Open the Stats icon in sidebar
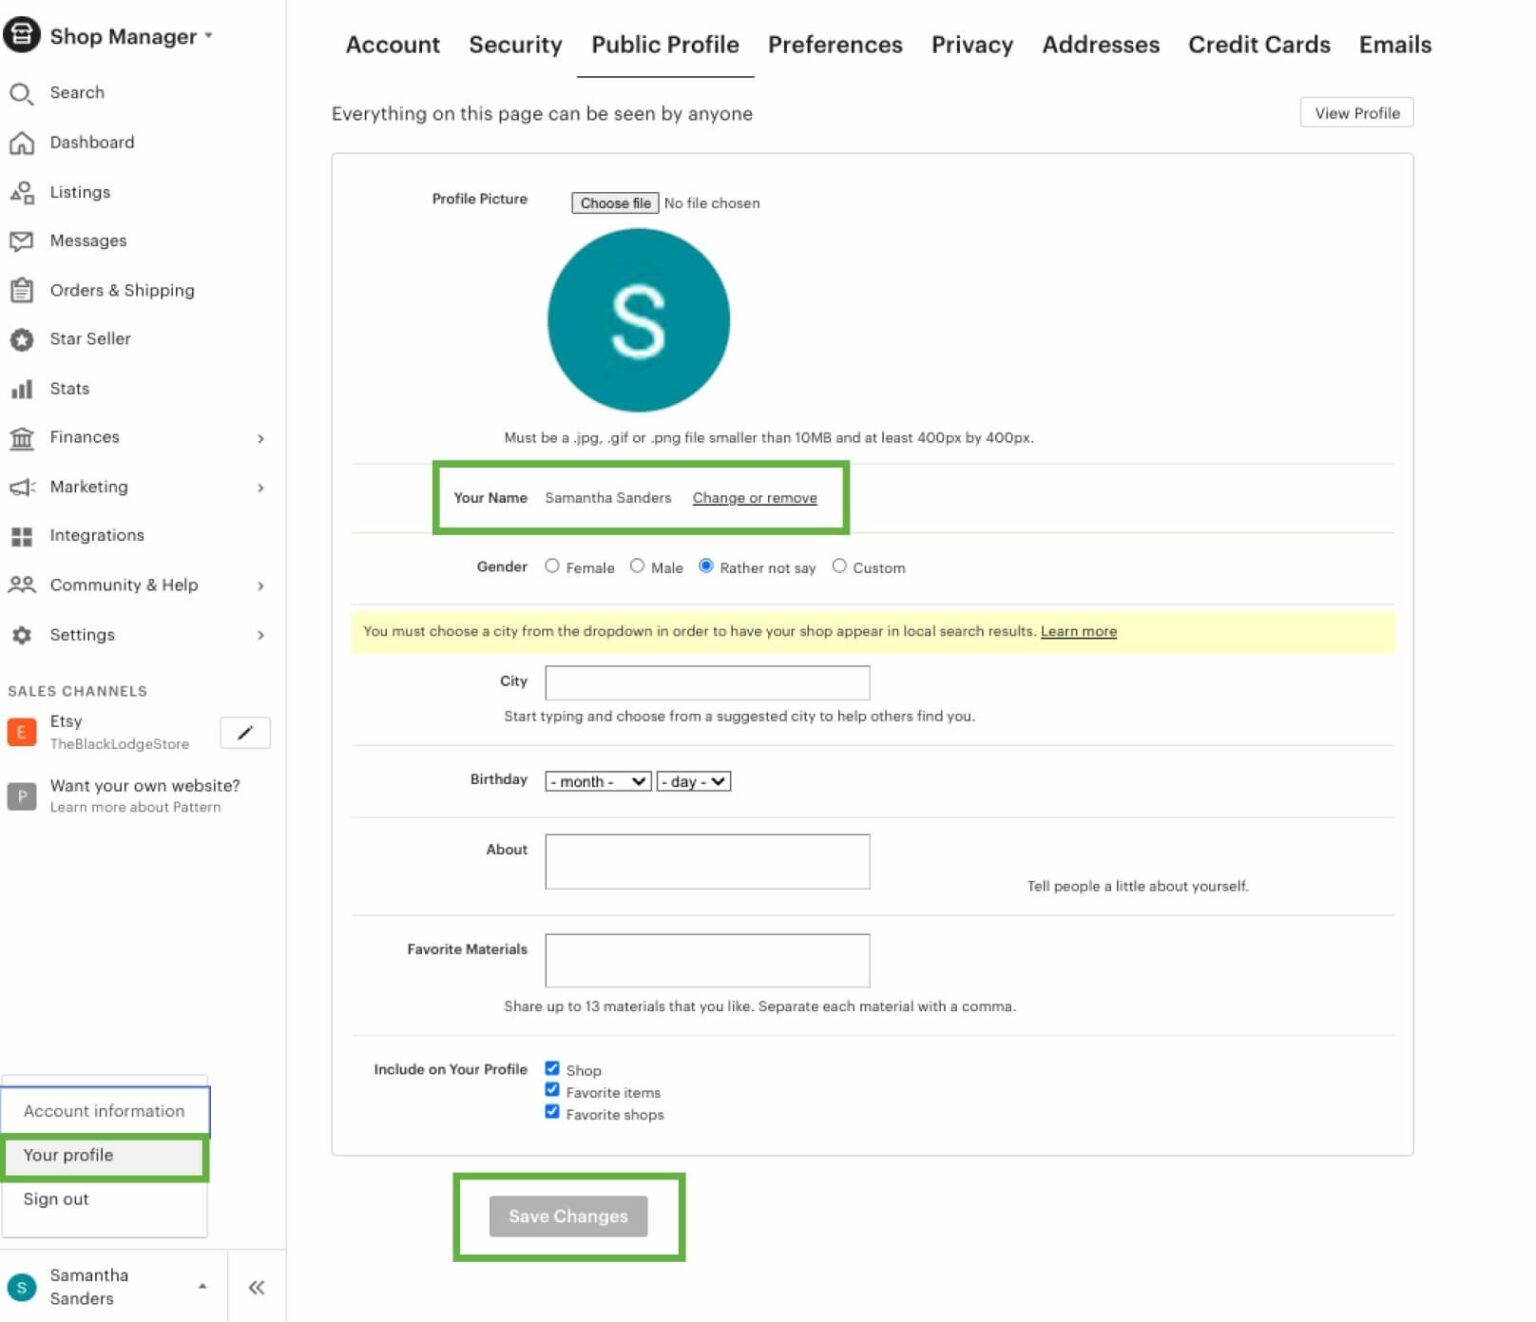The height and width of the screenshot is (1322, 1536). (22, 388)
